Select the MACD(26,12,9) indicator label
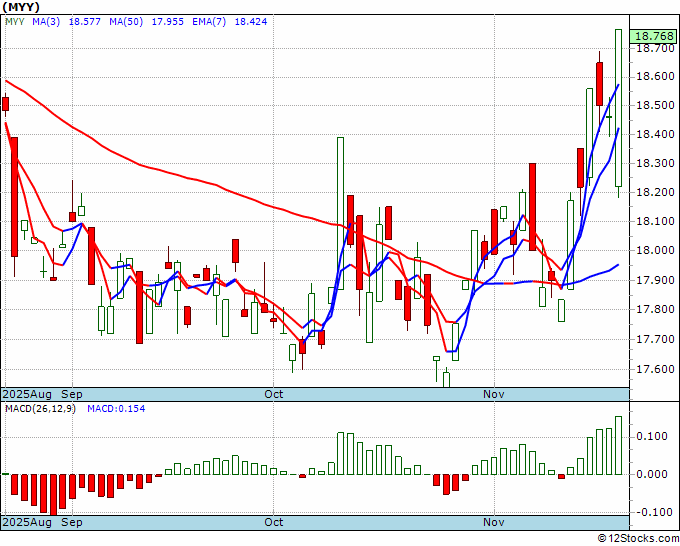This screenshot has width=680, height=546. click(x=40, y=409)
